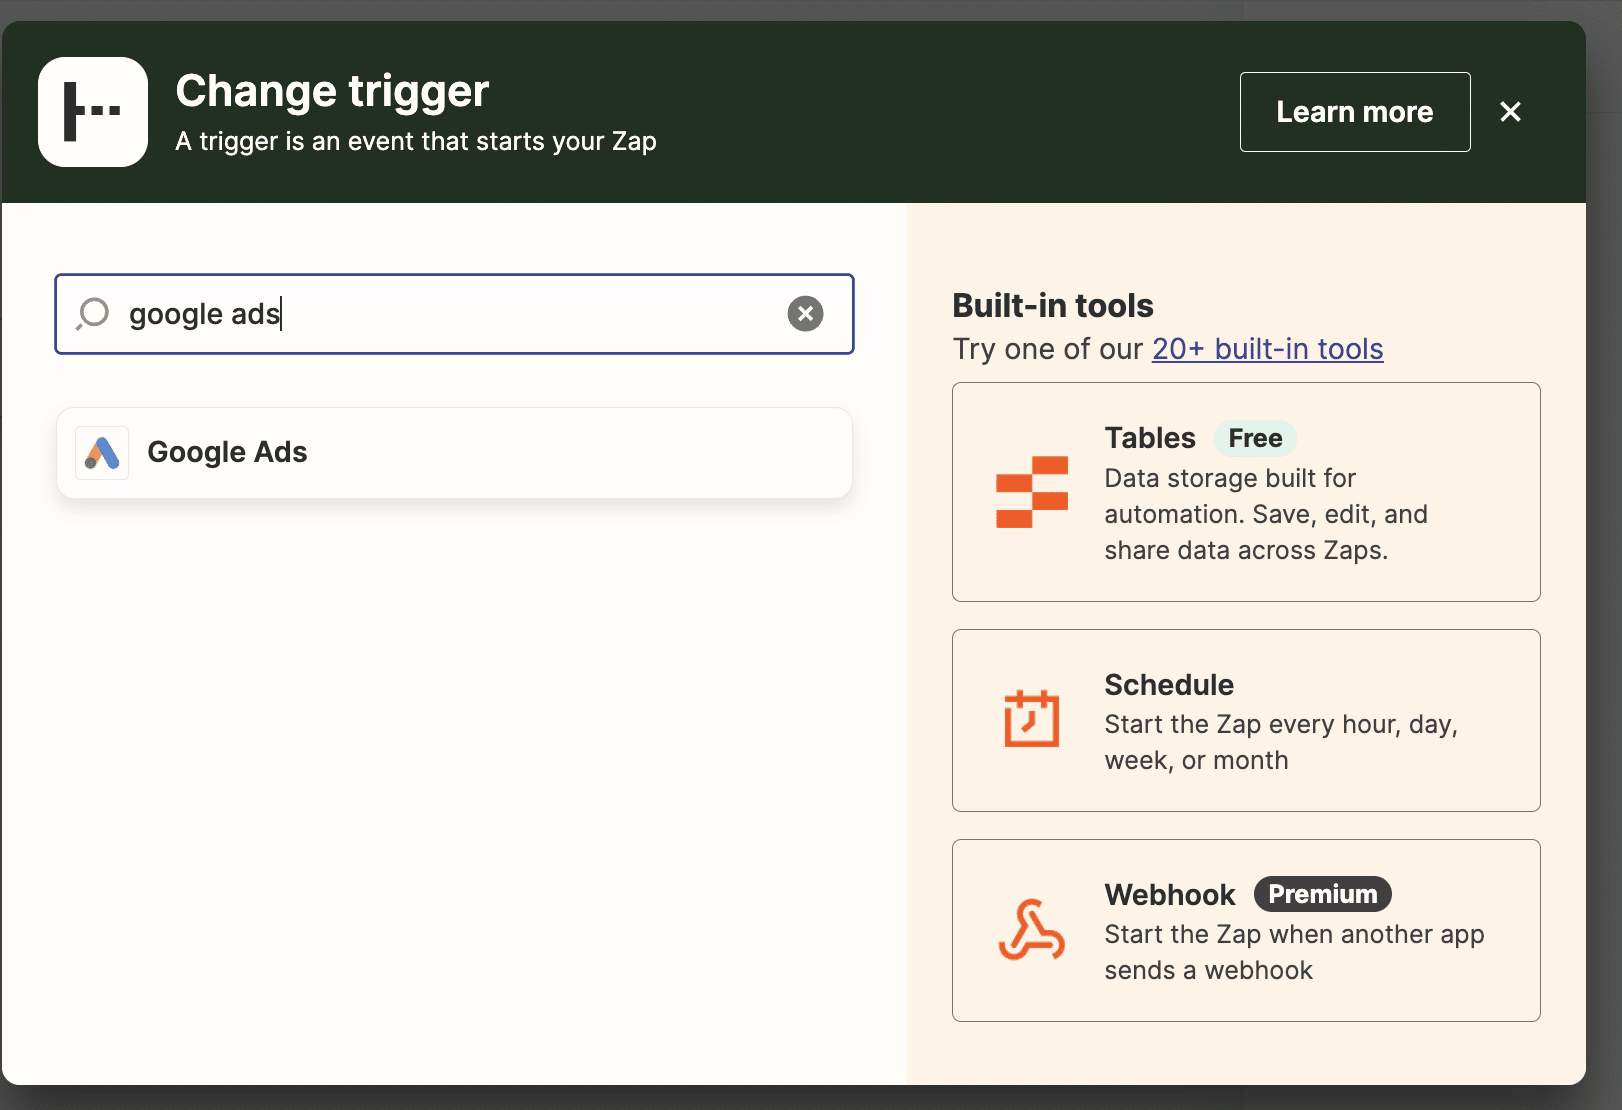Clear the search field text
The image size is (1622, 1110).
click(805, 314)
